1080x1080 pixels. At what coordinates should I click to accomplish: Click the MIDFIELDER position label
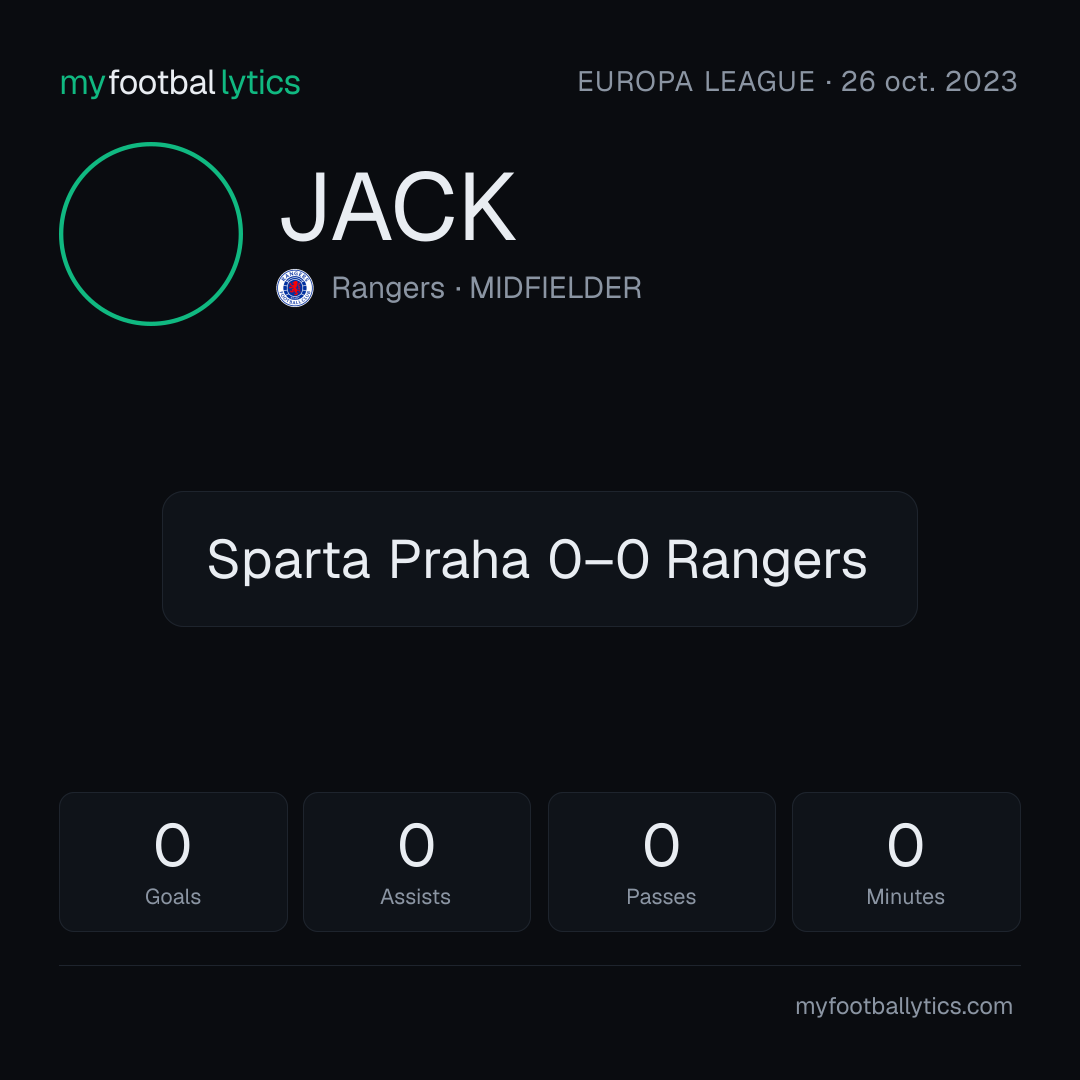pyautogui.click(x=555, y=288)
